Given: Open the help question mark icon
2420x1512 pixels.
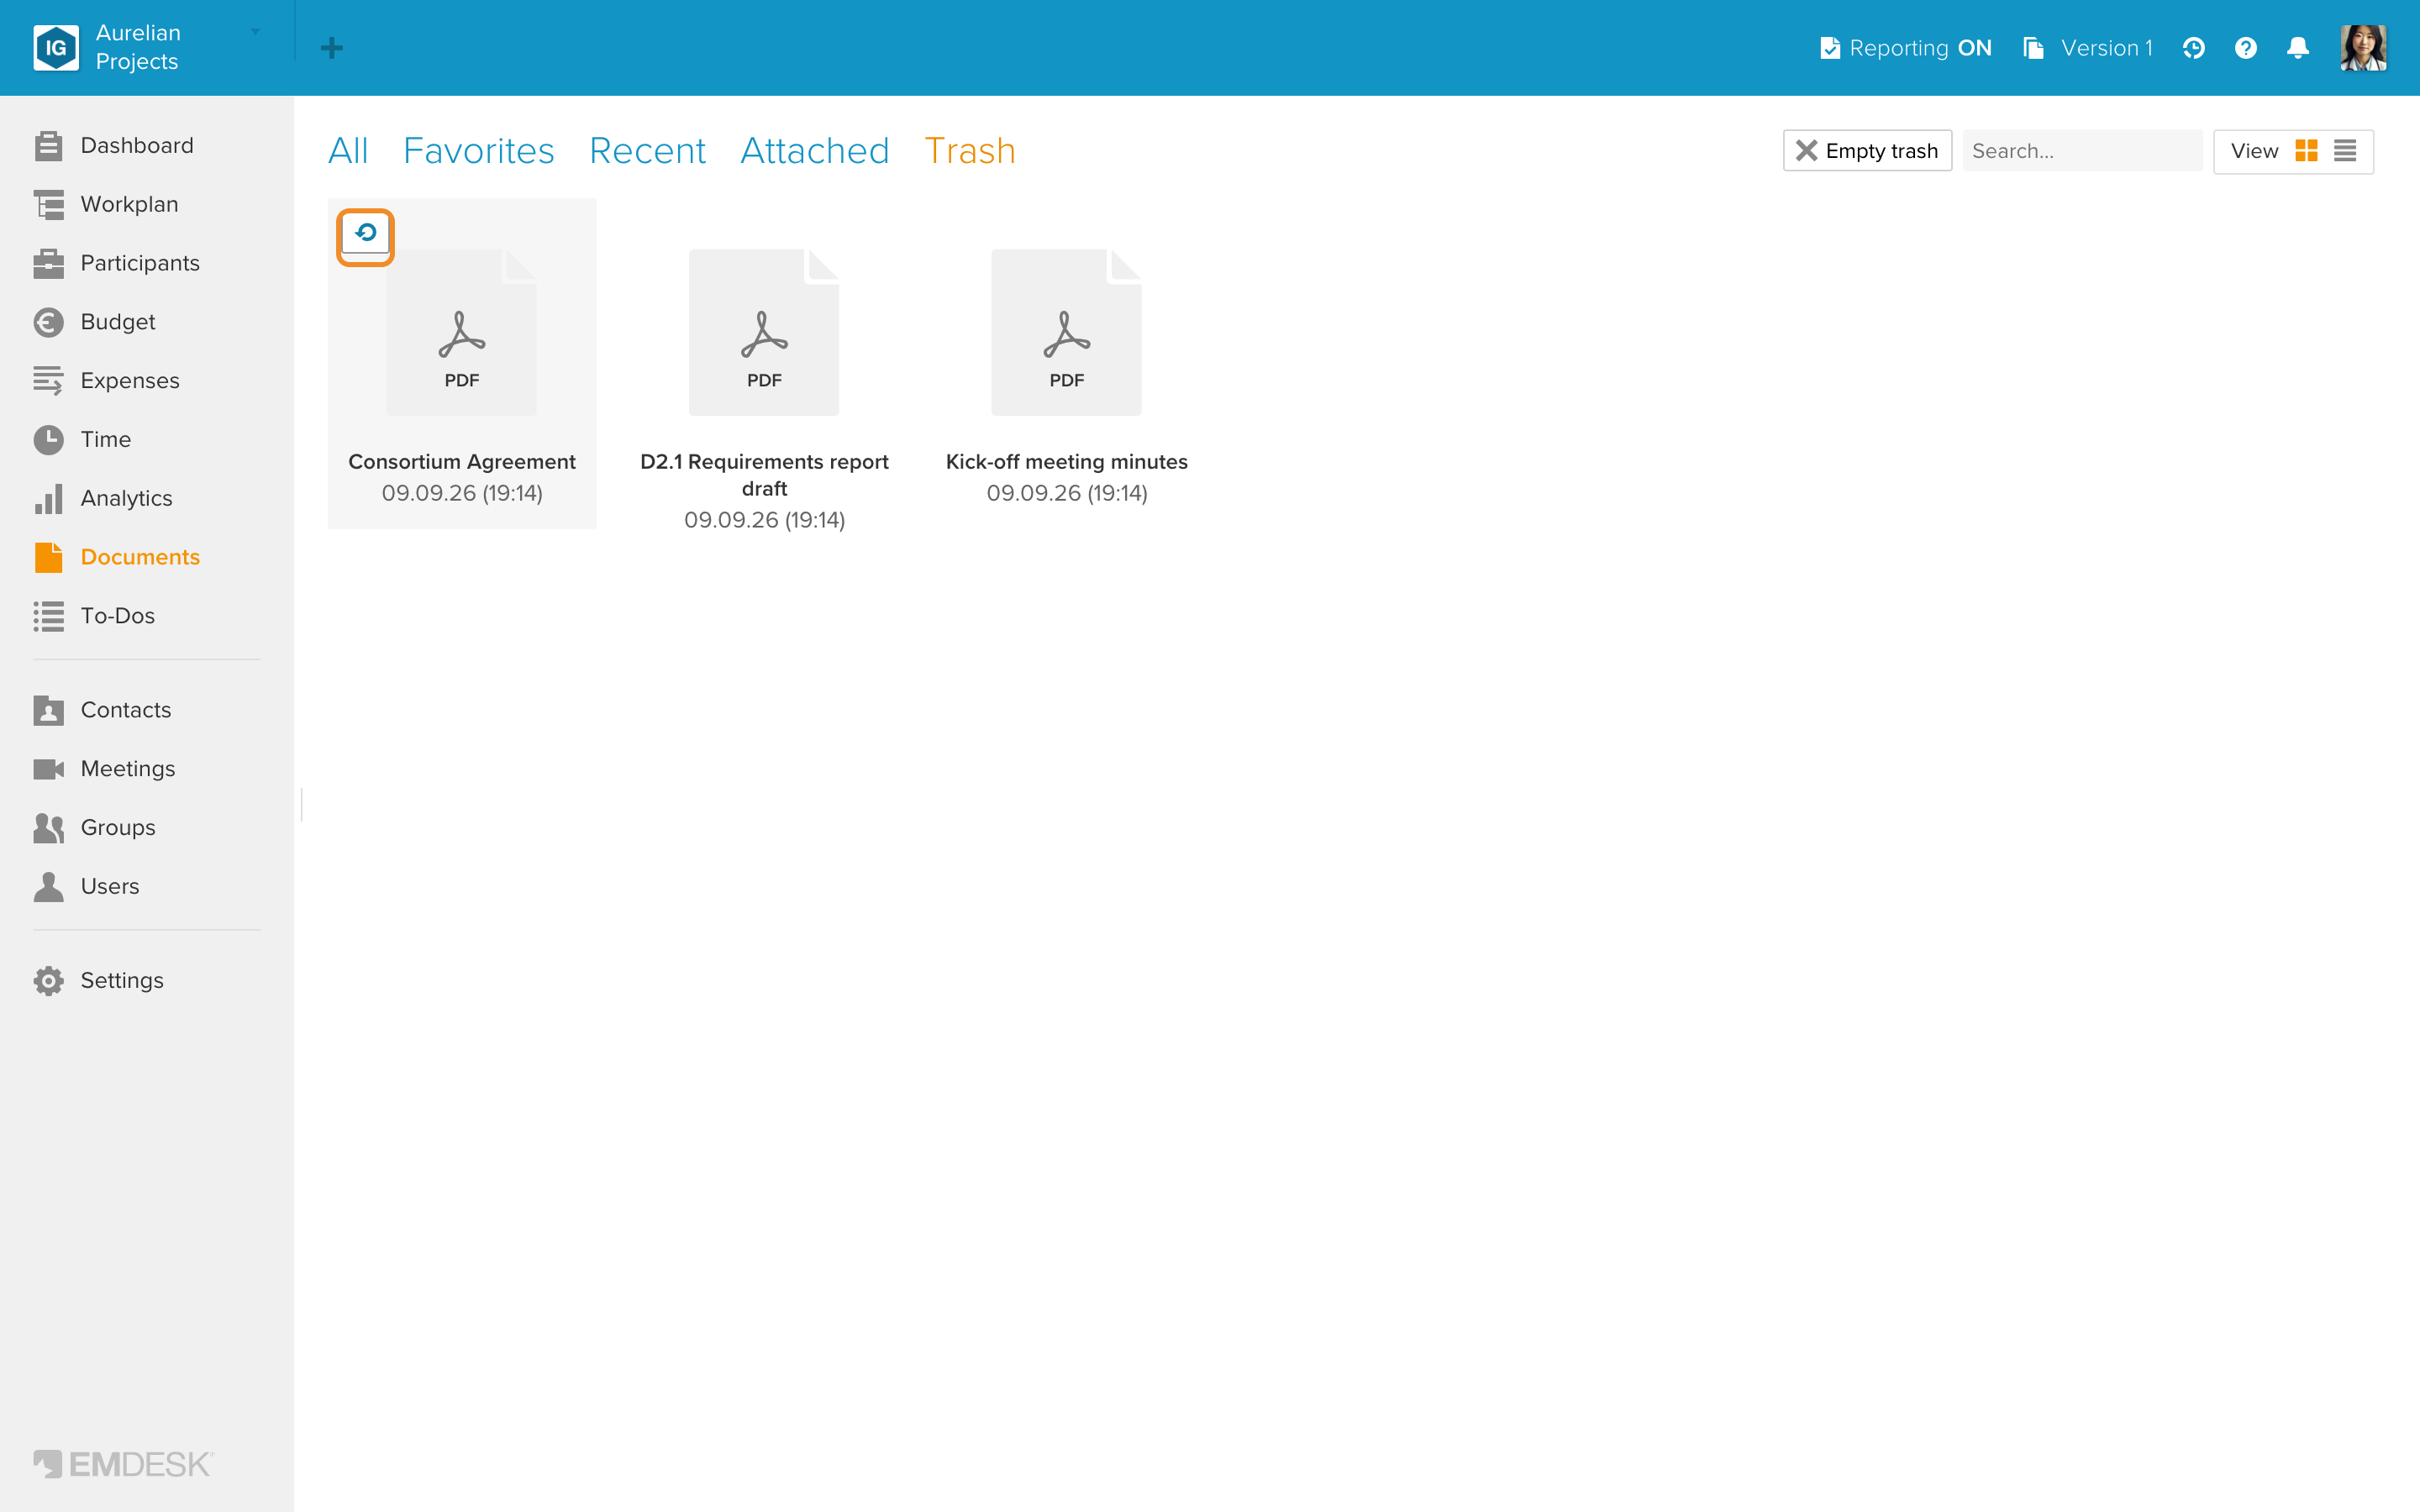Looking at the screenshot, I should tap(2245, 48).
